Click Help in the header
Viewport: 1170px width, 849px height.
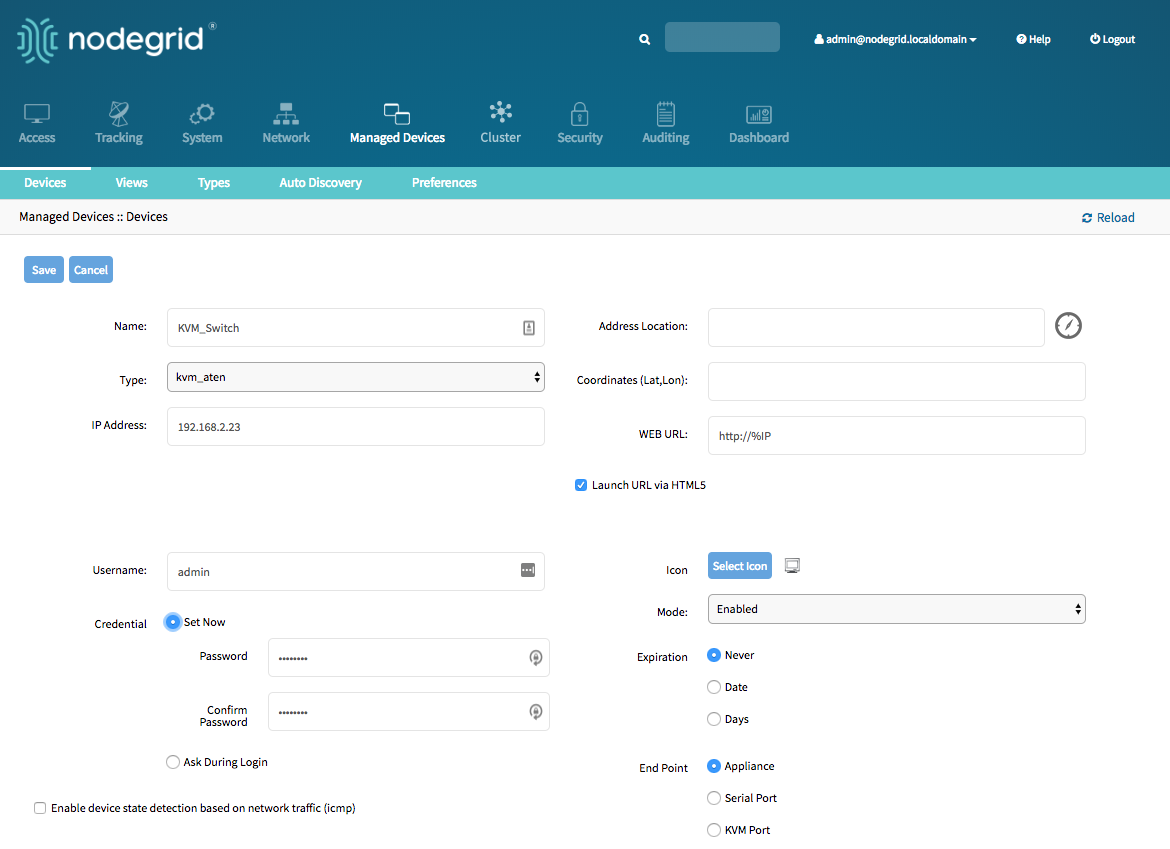(1033, 40)
